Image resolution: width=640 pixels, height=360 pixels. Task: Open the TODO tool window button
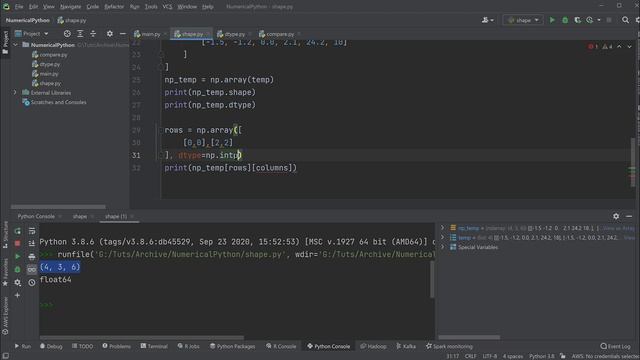82,346
